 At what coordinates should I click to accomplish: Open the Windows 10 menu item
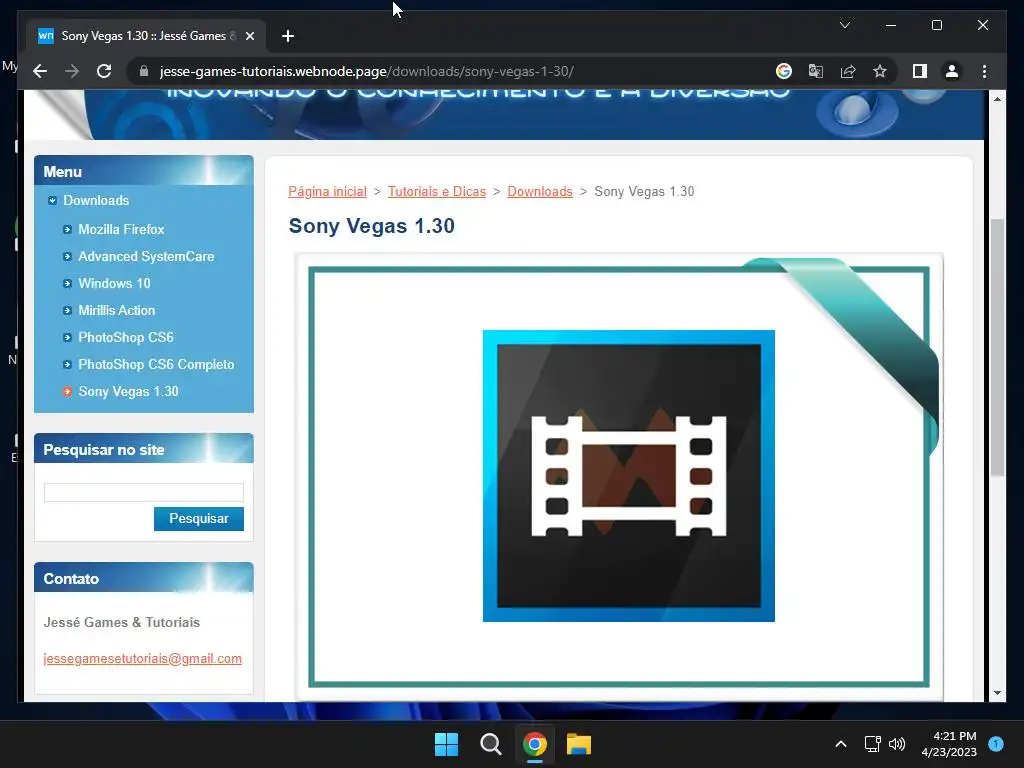click(114, 283)
